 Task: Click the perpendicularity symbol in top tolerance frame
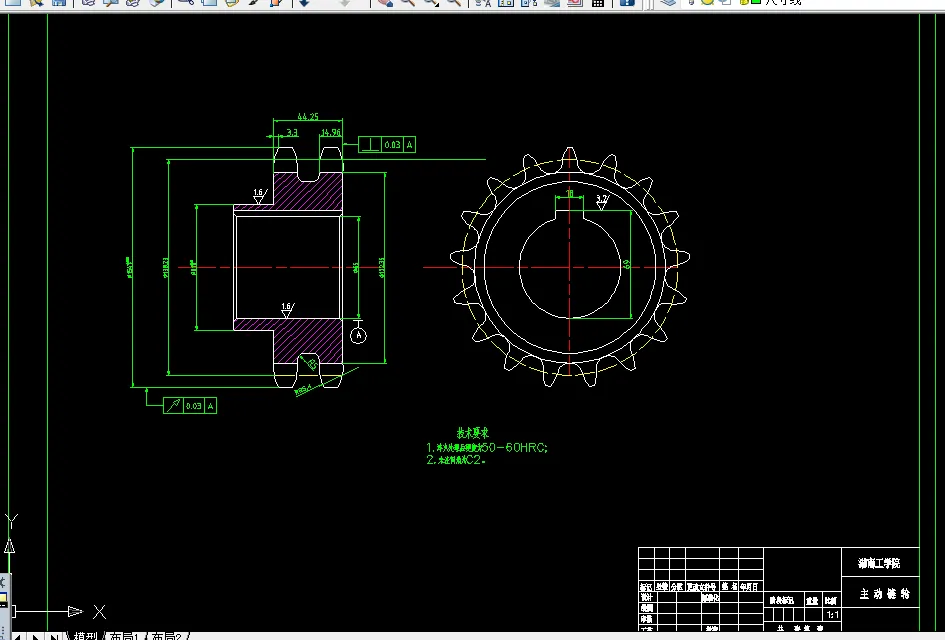(370, 145)
